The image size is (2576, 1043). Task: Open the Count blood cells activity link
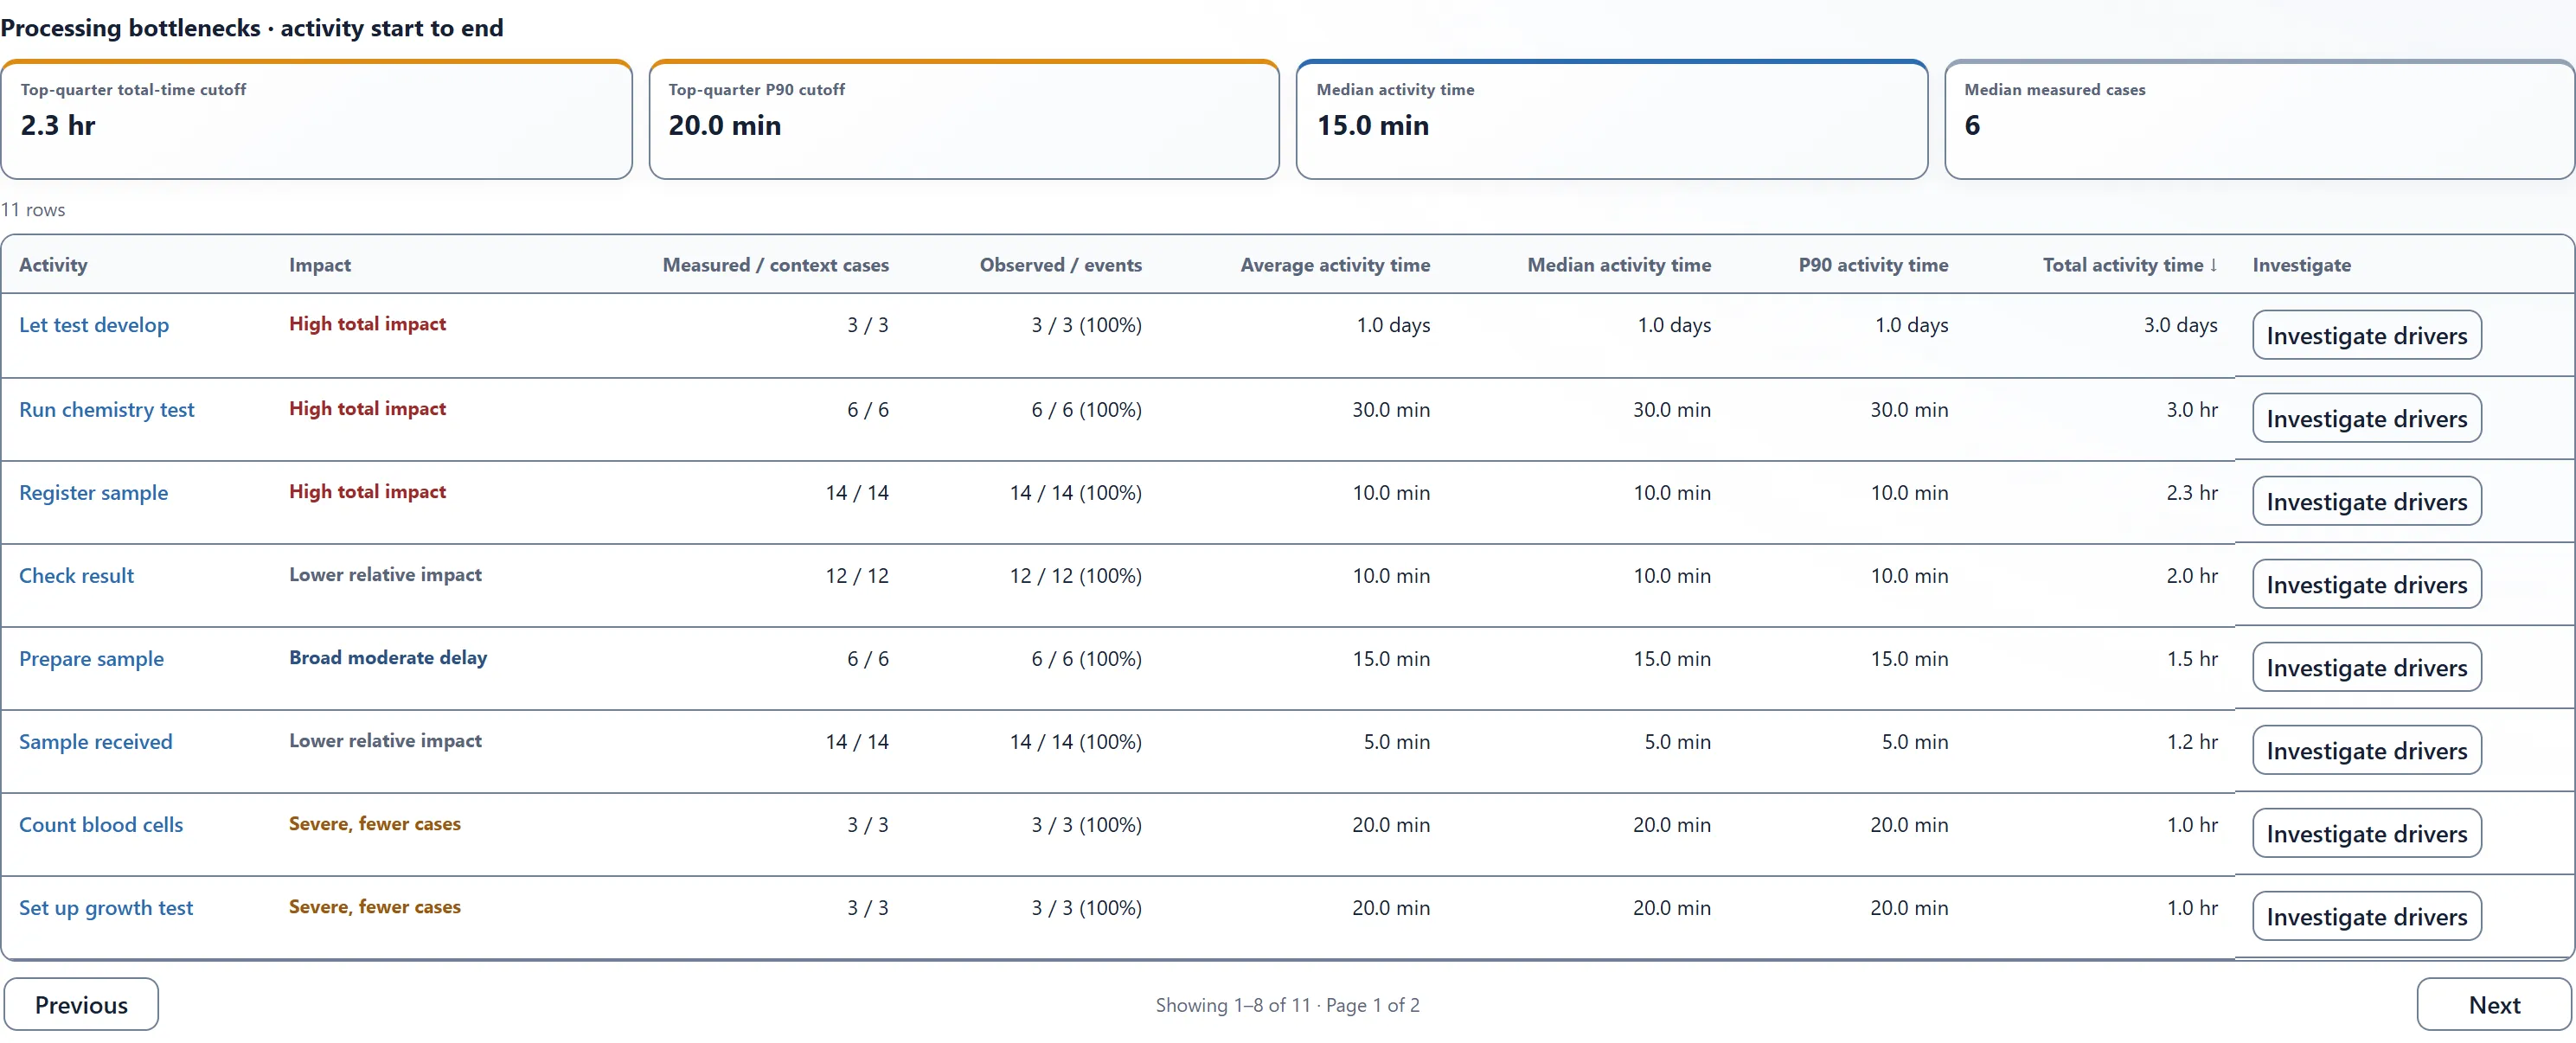tap(101, 825)
